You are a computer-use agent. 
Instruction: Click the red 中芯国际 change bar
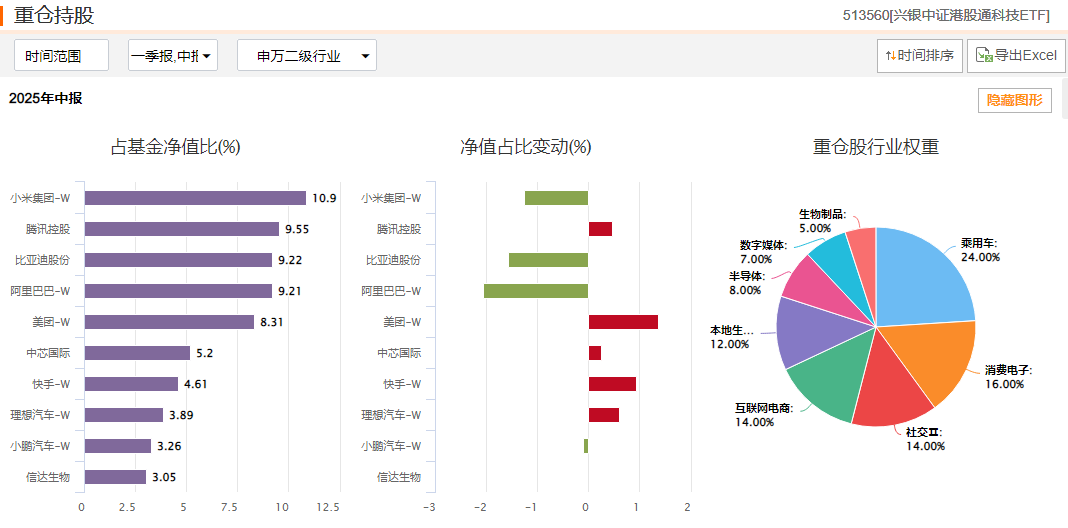(x=595, y=353)
